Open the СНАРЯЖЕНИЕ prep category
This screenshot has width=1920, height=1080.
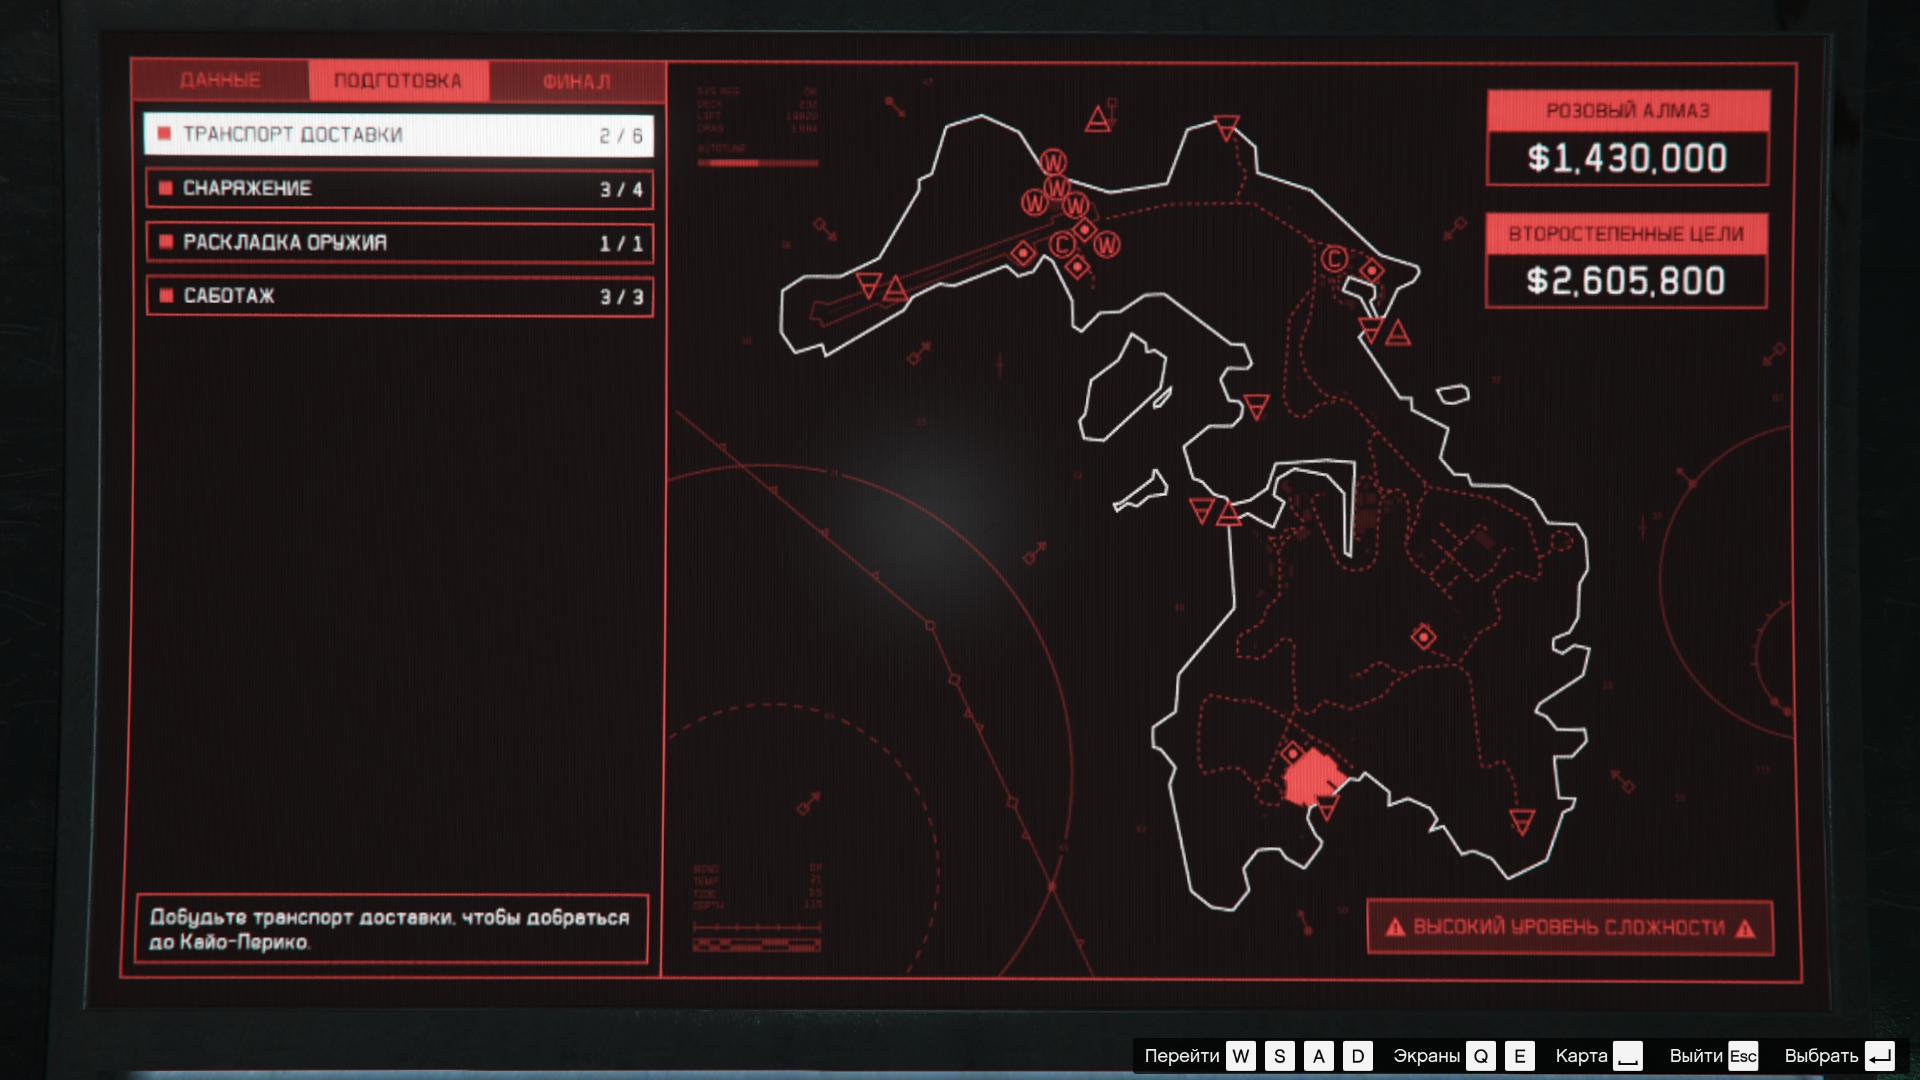[x=399, y=189]
